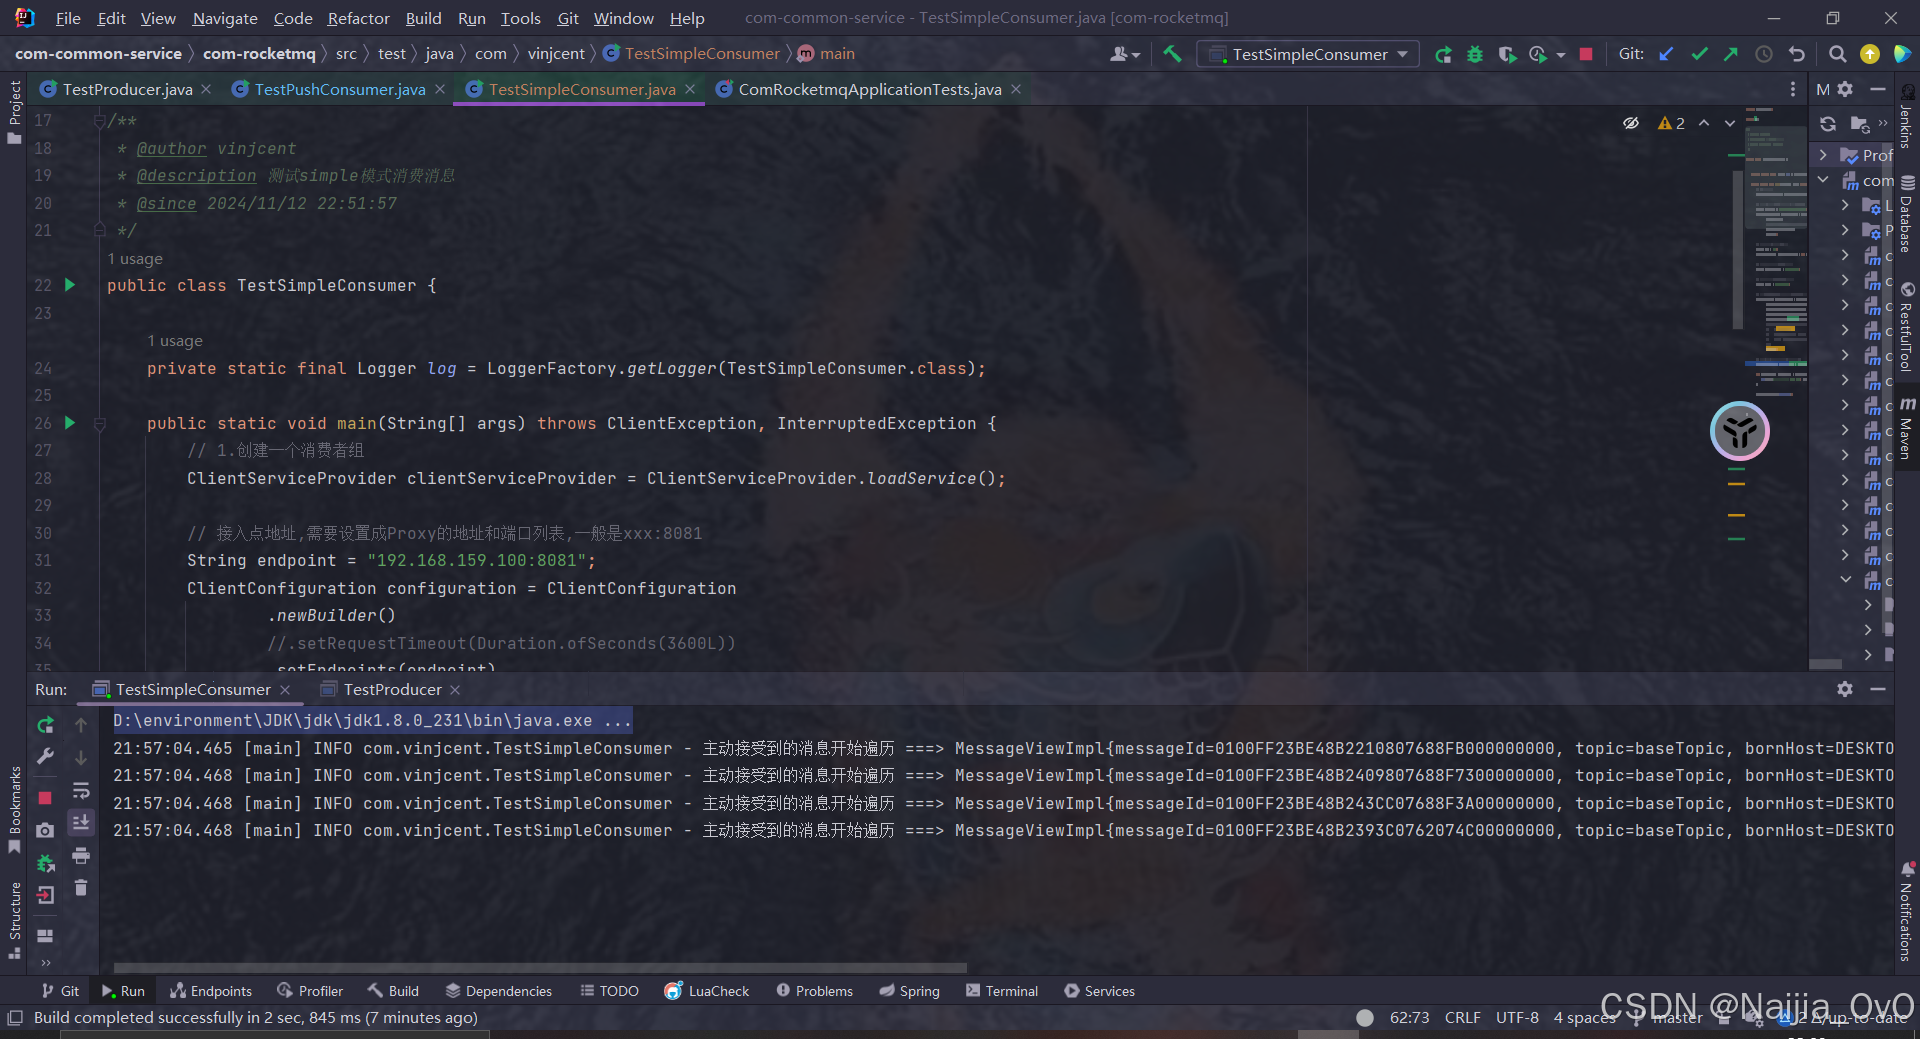Open the Problems tool window
The height and width of the screenshot is (1039, 1920).
(x=814, y=991)
